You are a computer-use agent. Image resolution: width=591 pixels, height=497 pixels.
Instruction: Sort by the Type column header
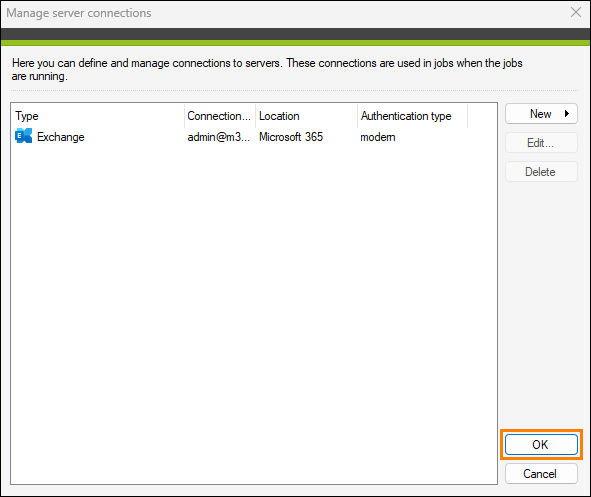[99, 116]
